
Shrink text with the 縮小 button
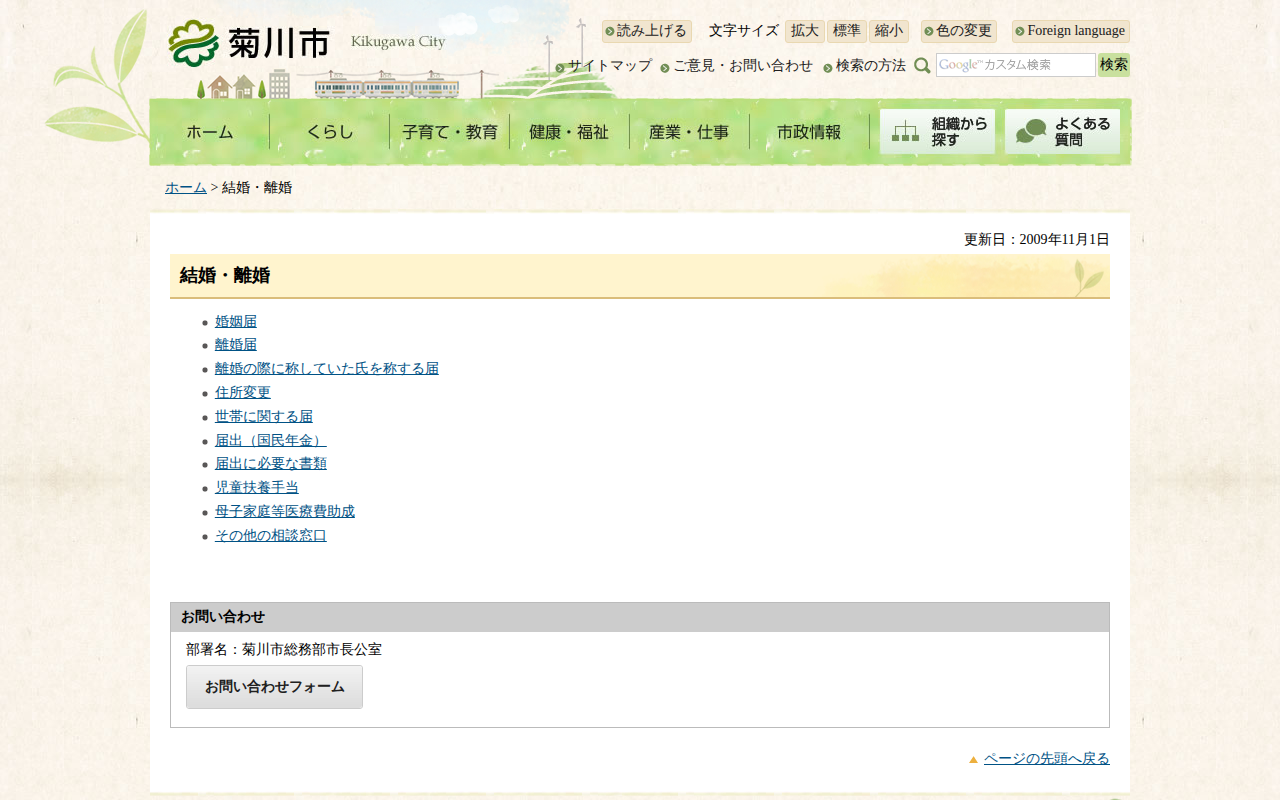888,31
